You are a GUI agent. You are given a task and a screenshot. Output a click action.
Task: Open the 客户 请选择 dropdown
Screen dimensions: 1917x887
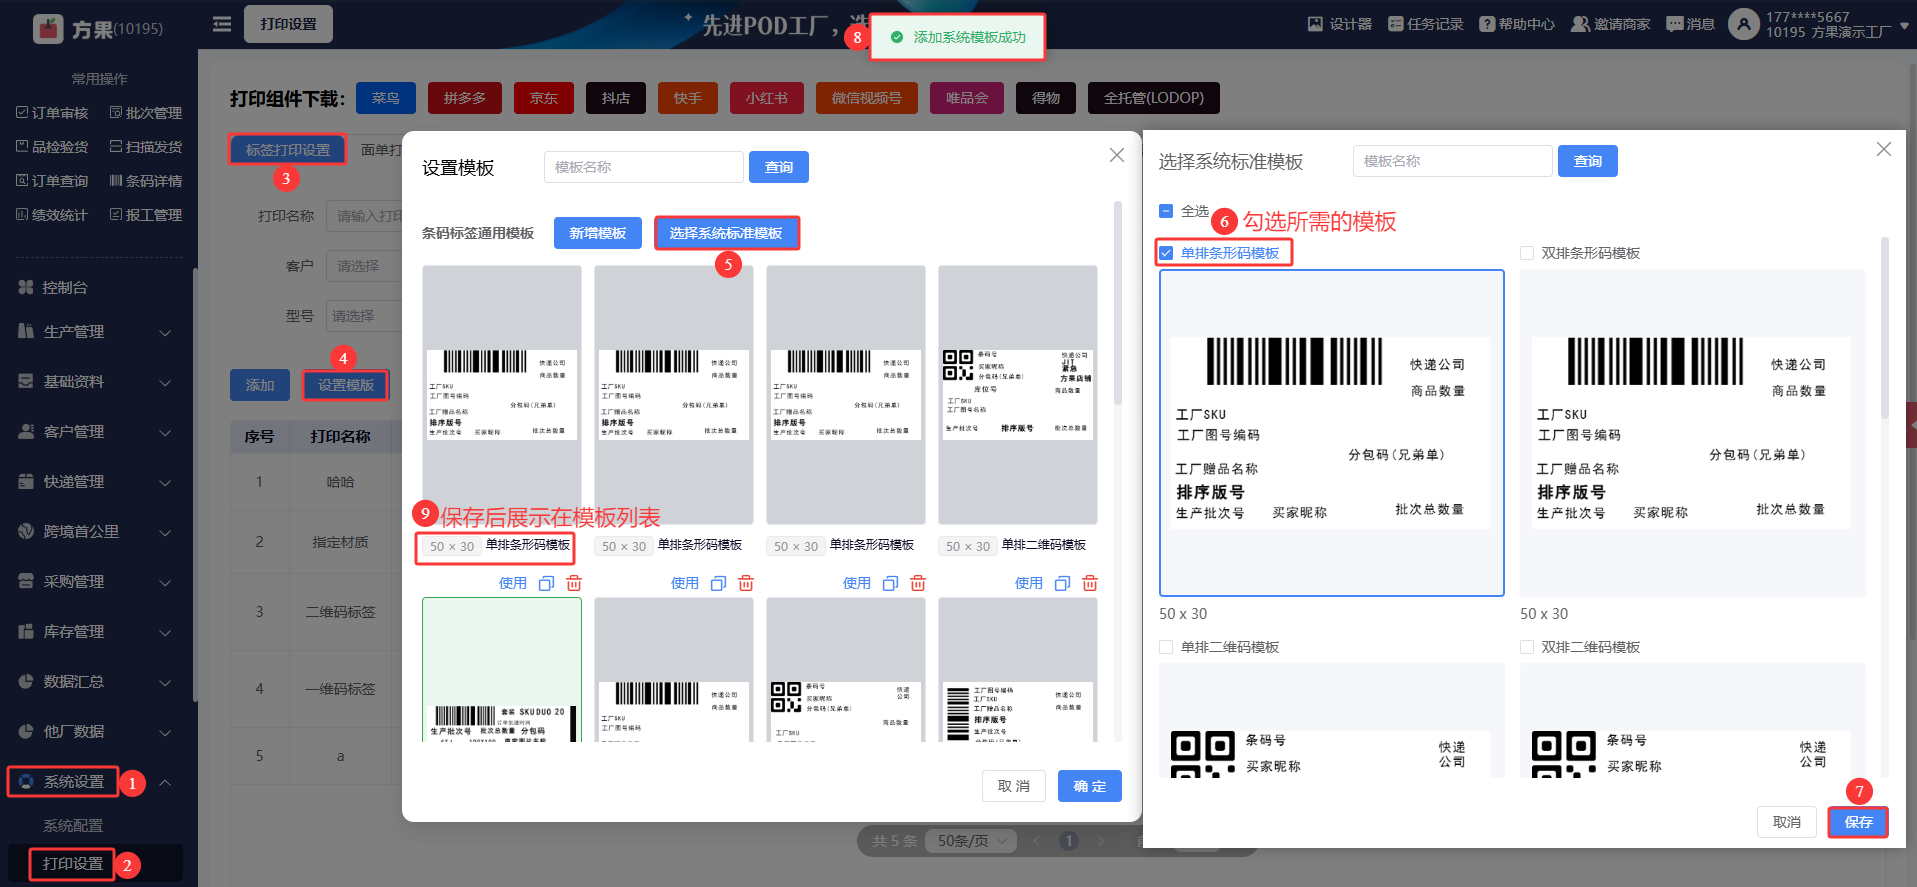click(364, 266)
